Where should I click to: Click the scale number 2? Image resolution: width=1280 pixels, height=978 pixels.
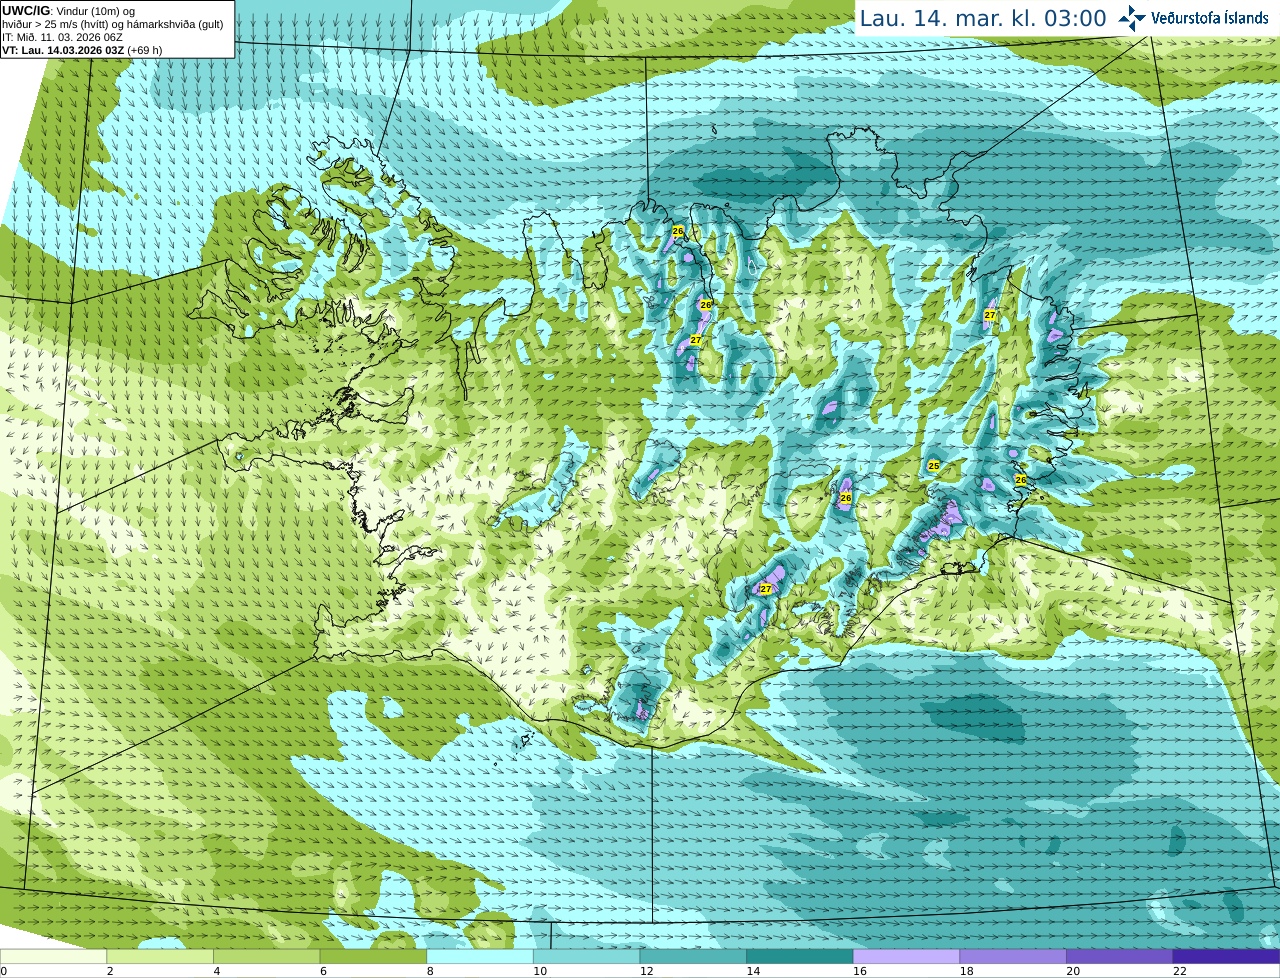point(110,971)
